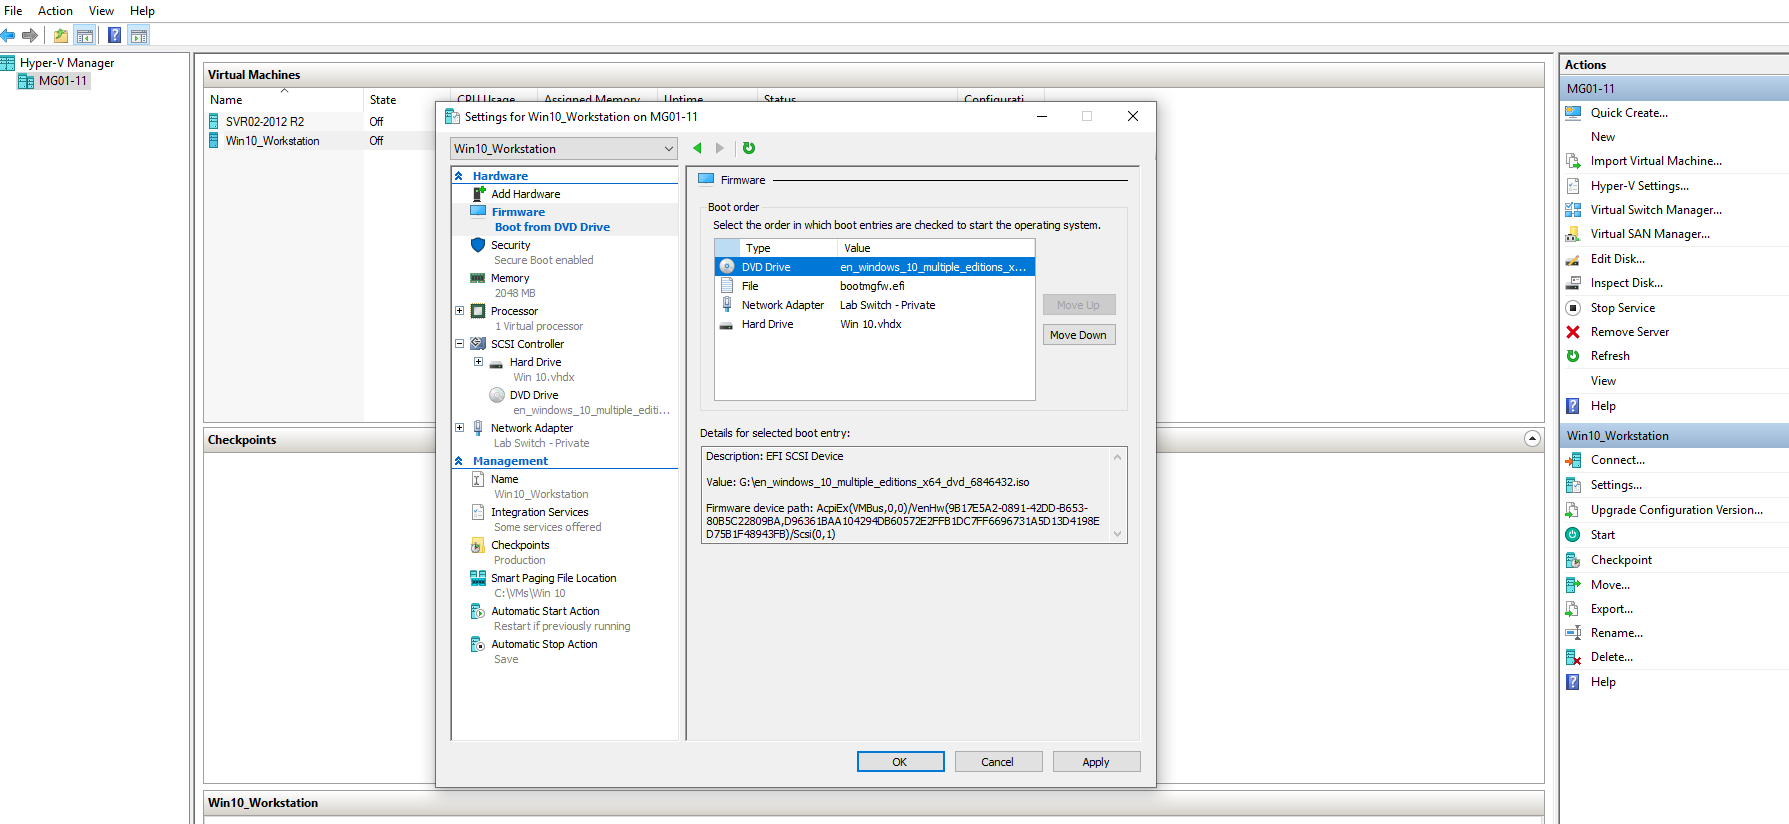
Task: Click the Memory chip icon
Action: pos(478,278)
